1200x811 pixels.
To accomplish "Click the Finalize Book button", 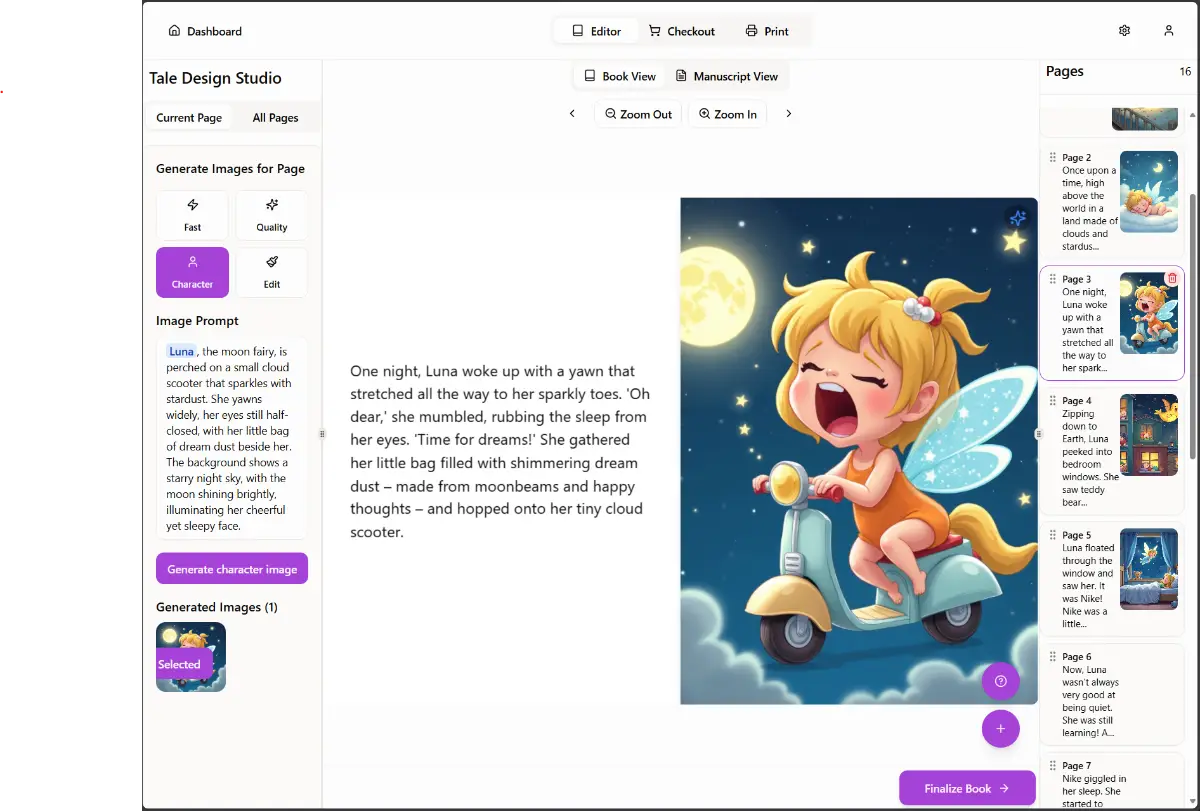I will (x=967, y=788).
